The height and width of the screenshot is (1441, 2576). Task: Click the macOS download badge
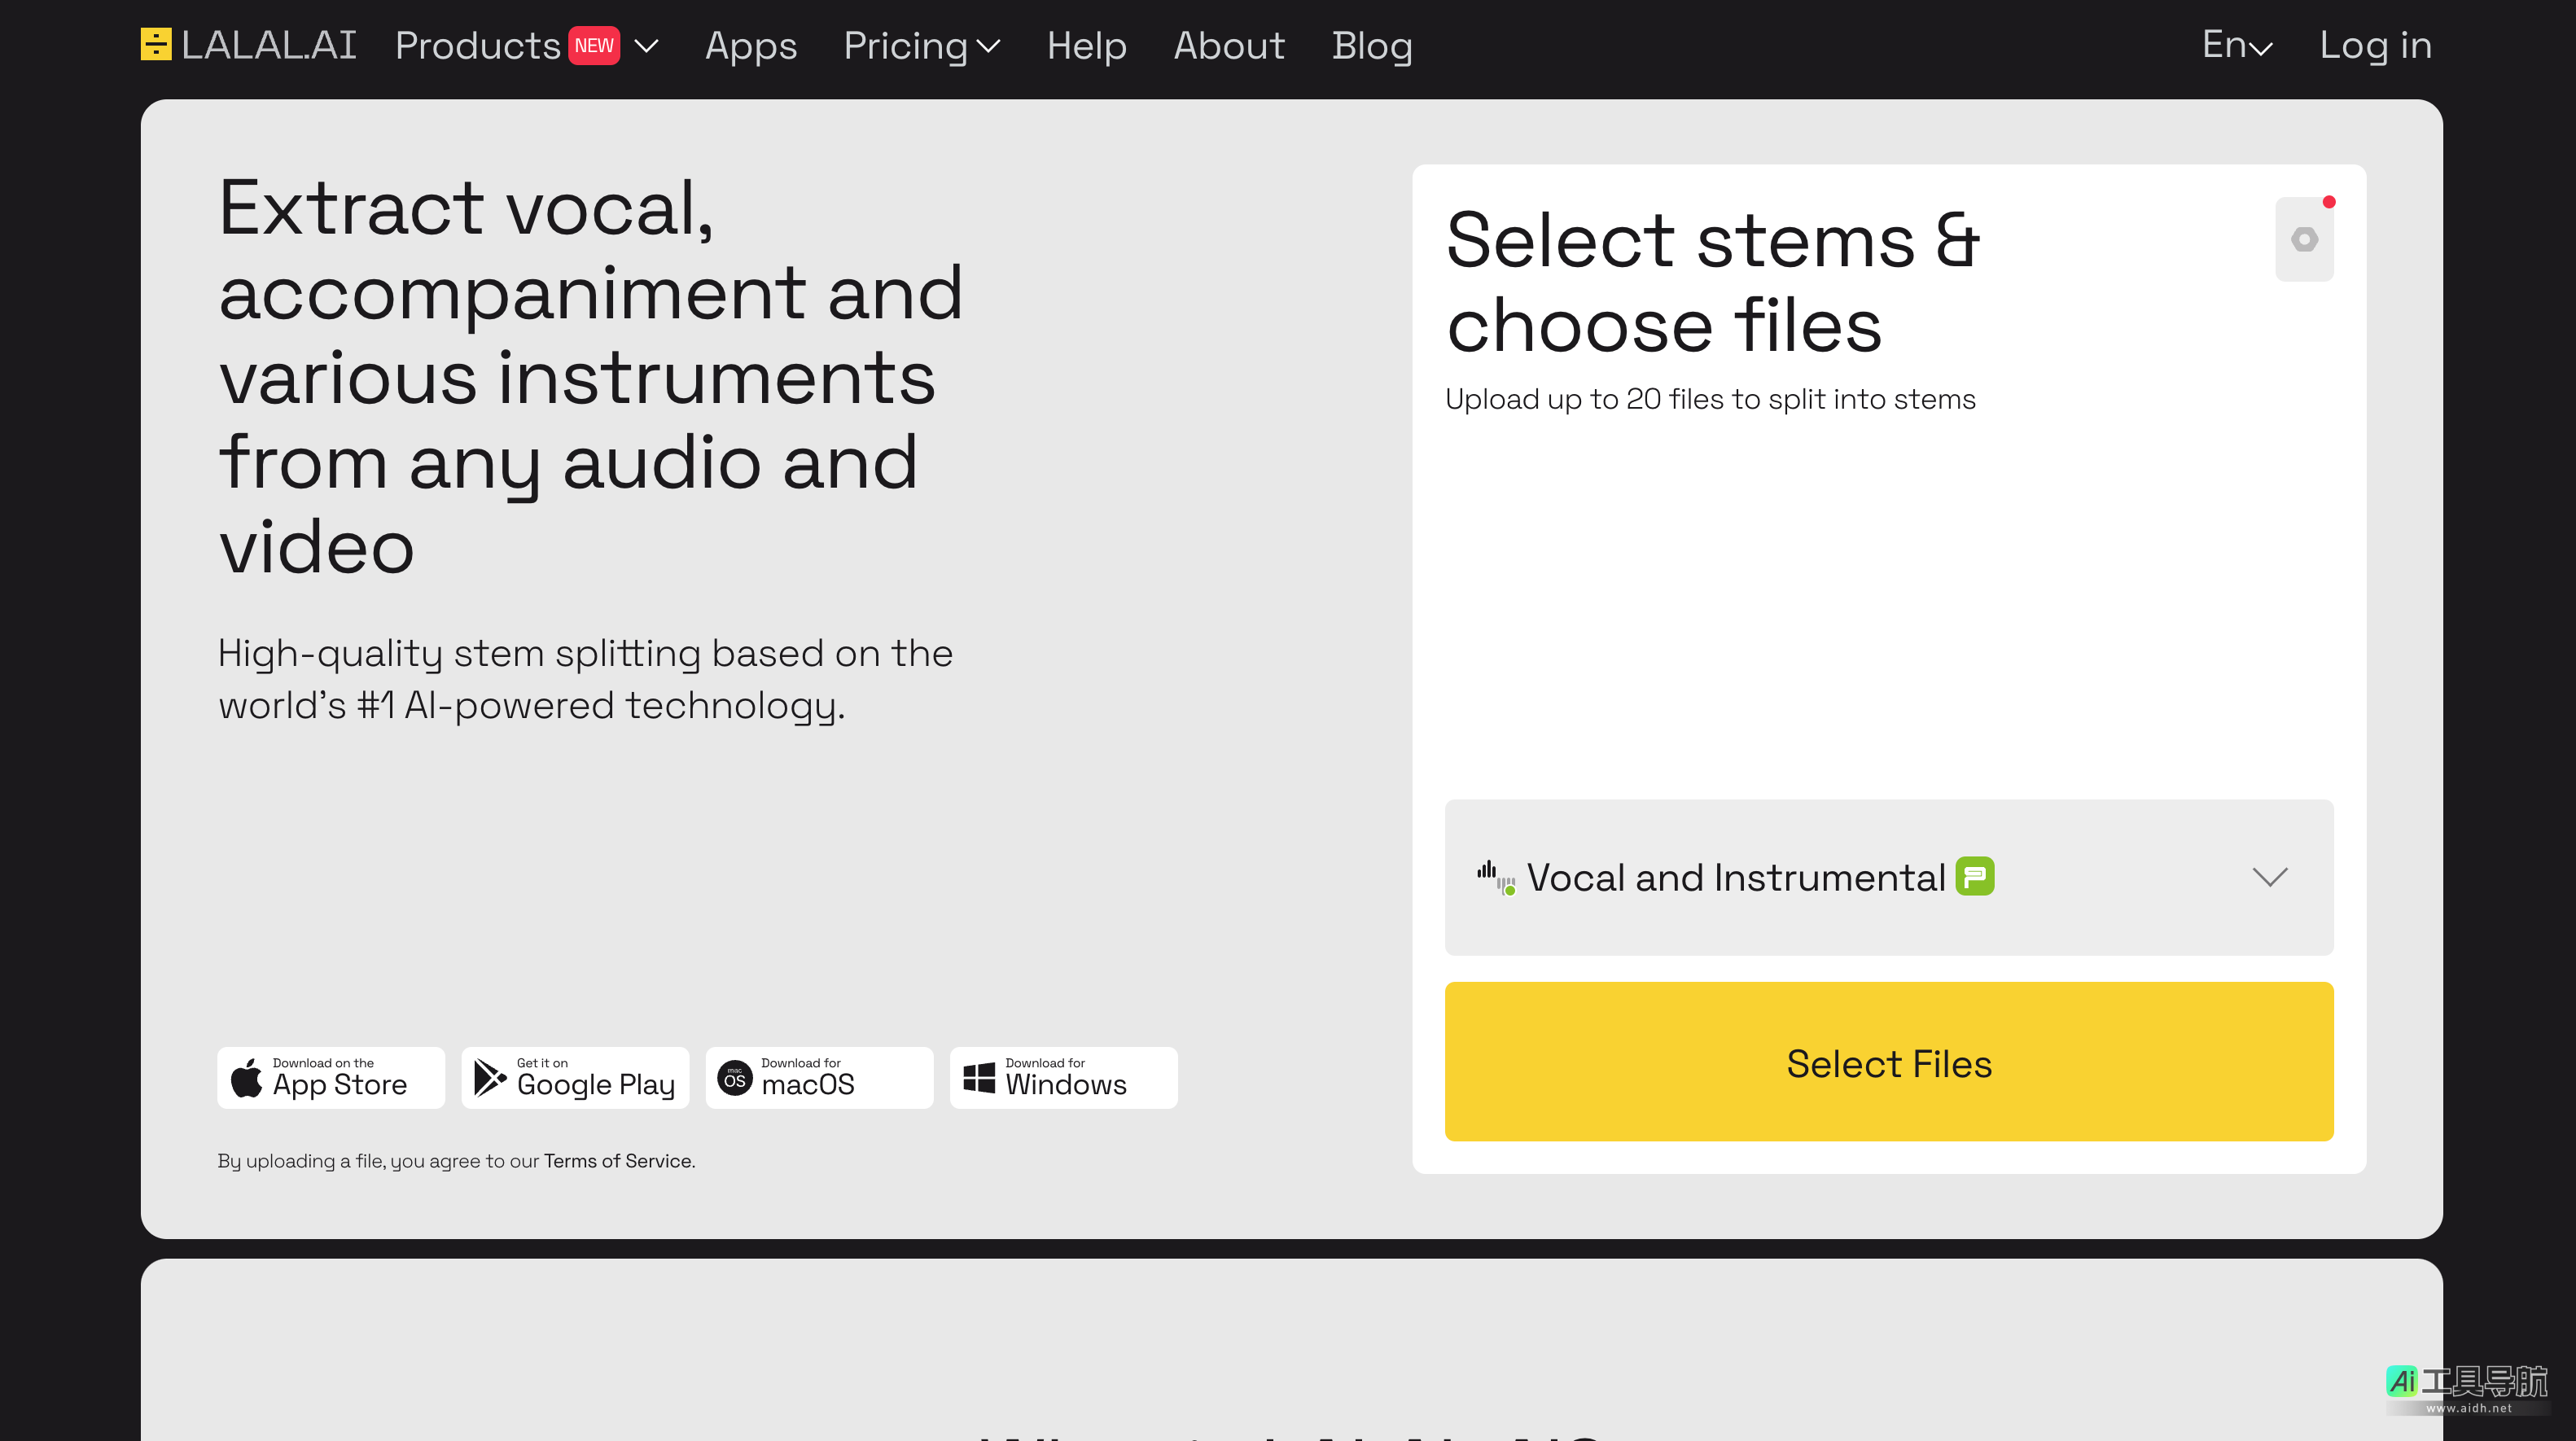(819, 1077)
